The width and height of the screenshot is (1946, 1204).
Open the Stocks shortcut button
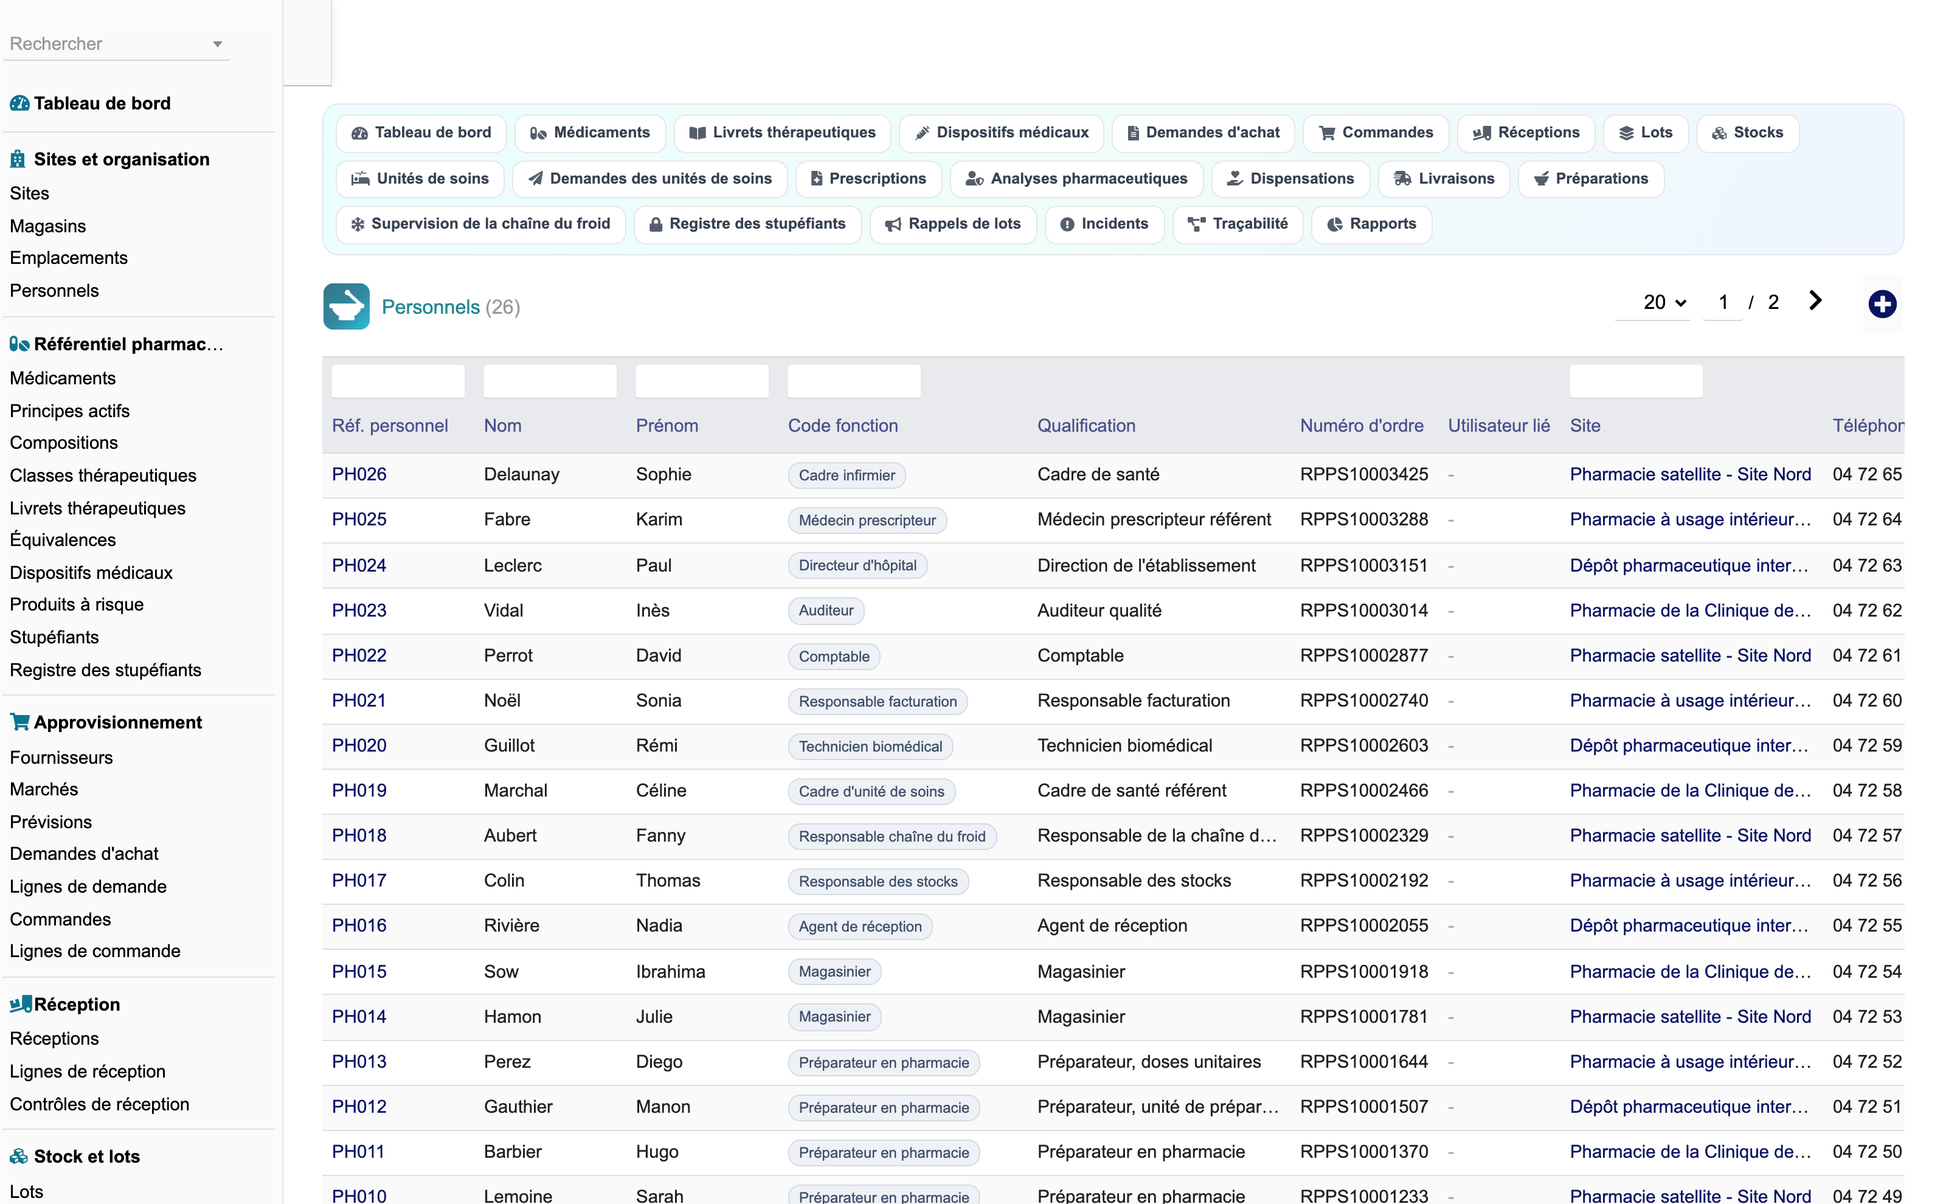coord(1748,133)
